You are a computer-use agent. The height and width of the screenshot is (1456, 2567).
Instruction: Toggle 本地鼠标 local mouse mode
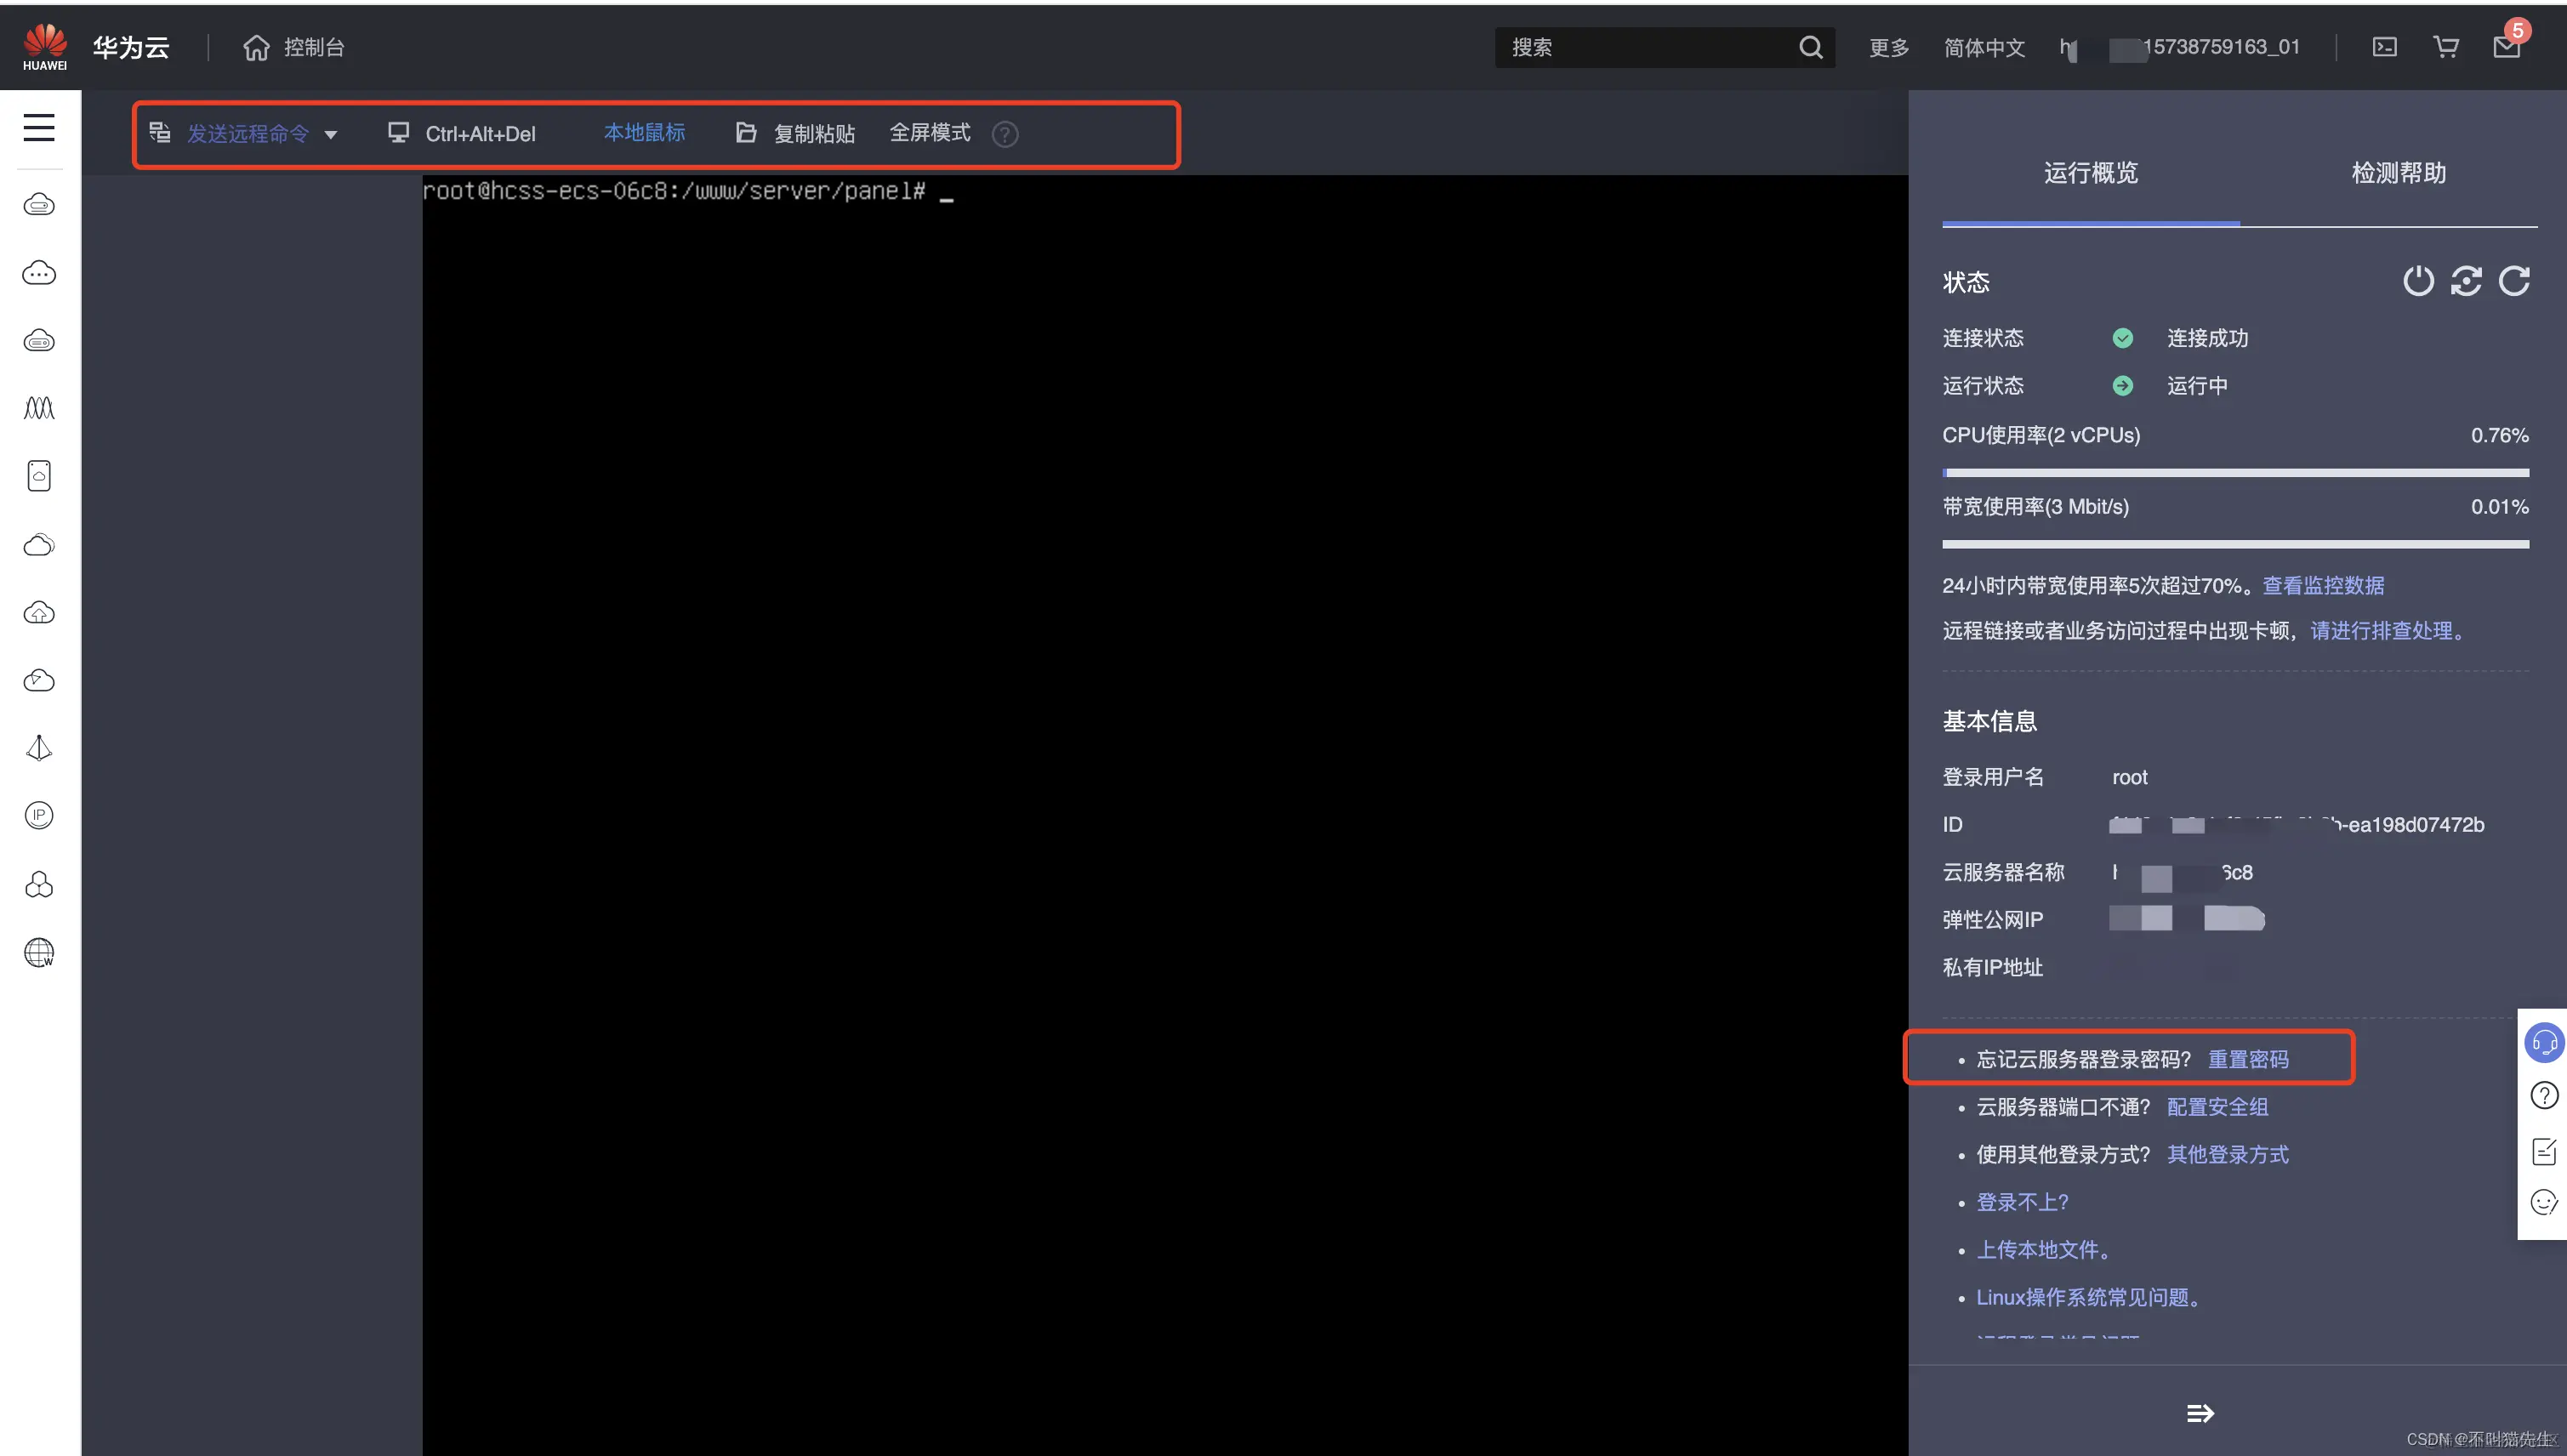pos(644,133)
